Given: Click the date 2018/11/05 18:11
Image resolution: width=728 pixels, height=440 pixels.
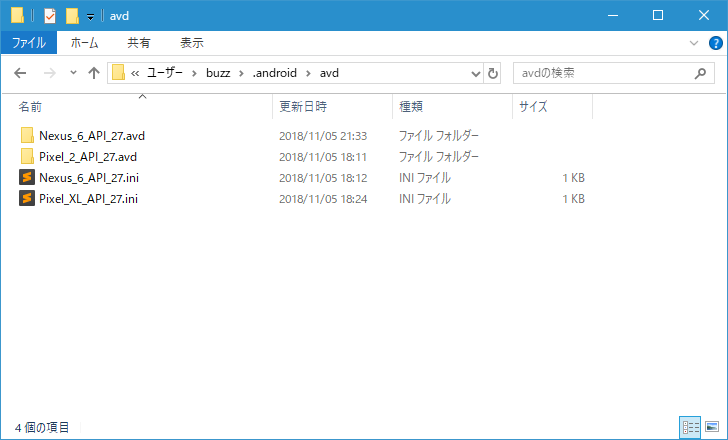Looking at the screenshot, I should (323, 157).
